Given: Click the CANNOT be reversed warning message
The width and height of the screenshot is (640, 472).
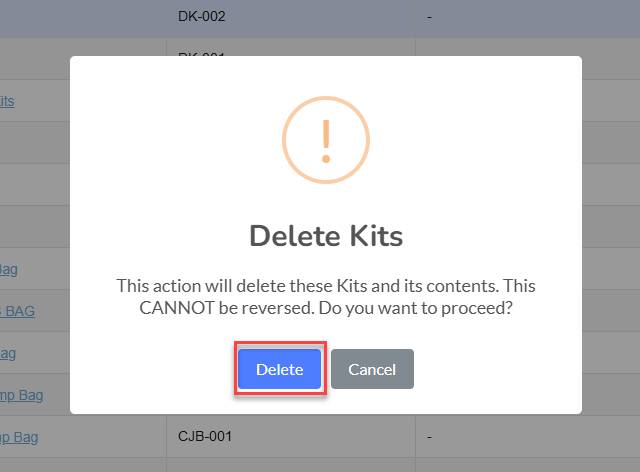Looking at the screenshot, I should (326, 297).
